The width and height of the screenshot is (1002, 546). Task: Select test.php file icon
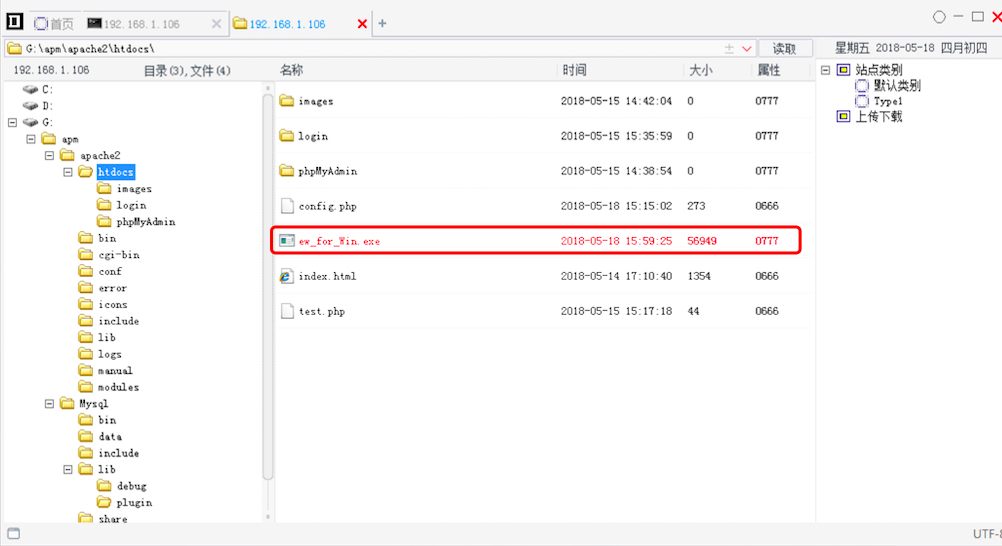pos(287,311)
